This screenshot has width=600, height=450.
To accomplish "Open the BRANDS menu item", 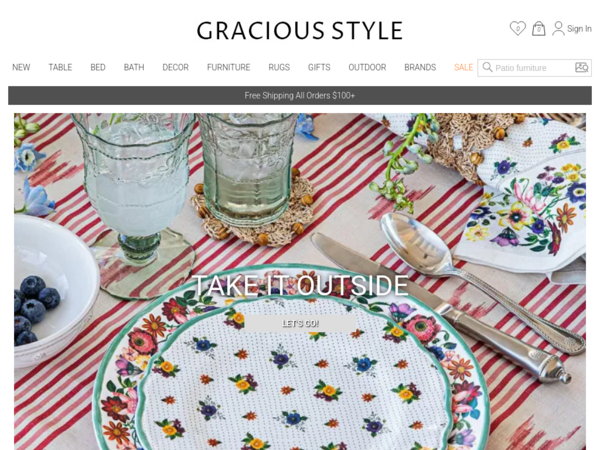I will pyautogui.click(x=420, y=67).
